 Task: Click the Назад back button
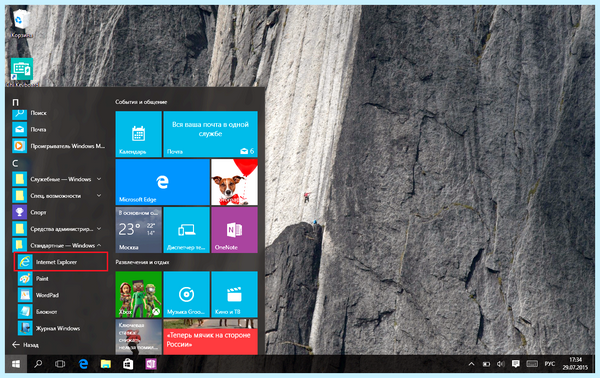25,345
